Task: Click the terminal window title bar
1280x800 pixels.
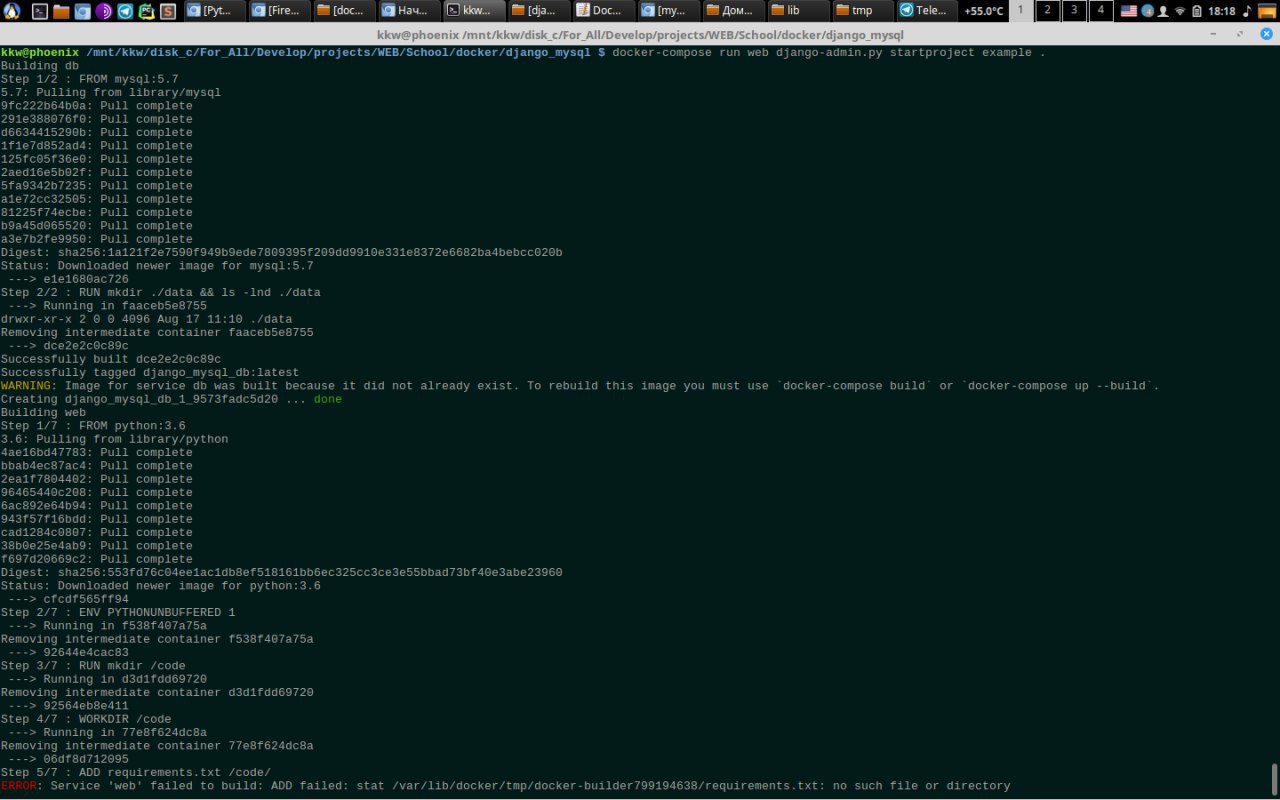Action: point(640,34)
